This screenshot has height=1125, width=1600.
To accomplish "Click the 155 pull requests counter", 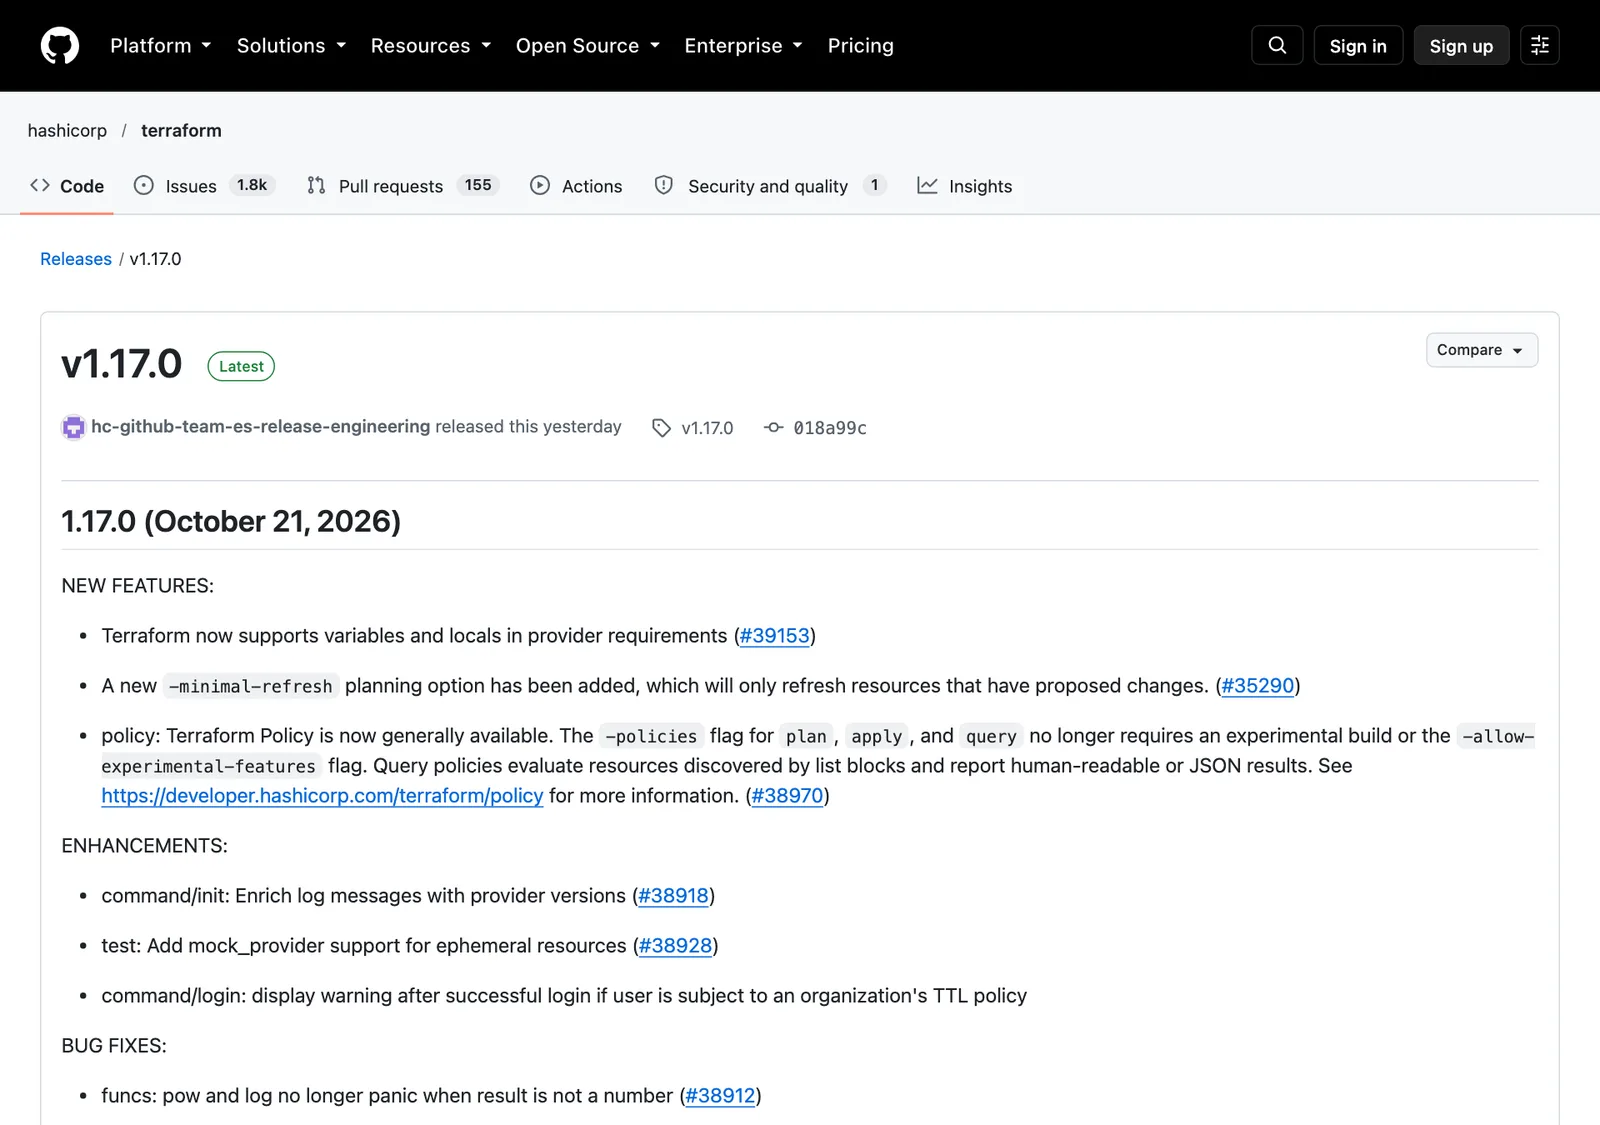I will (x=478, y=185).
